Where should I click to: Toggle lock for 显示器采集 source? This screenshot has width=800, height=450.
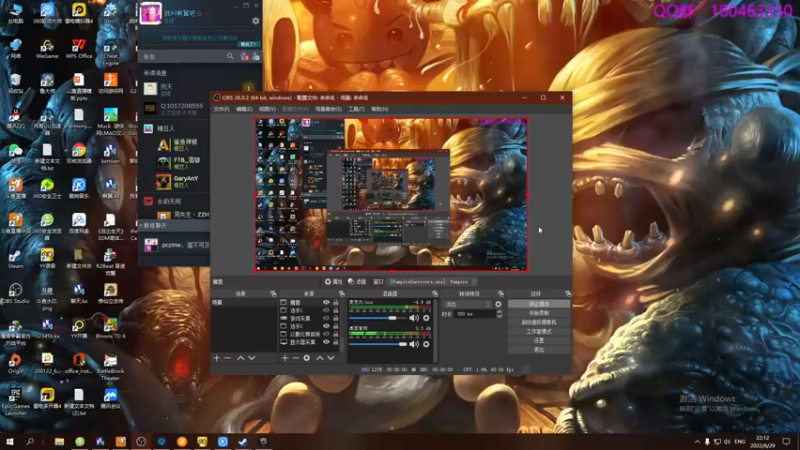pos(335,342)
